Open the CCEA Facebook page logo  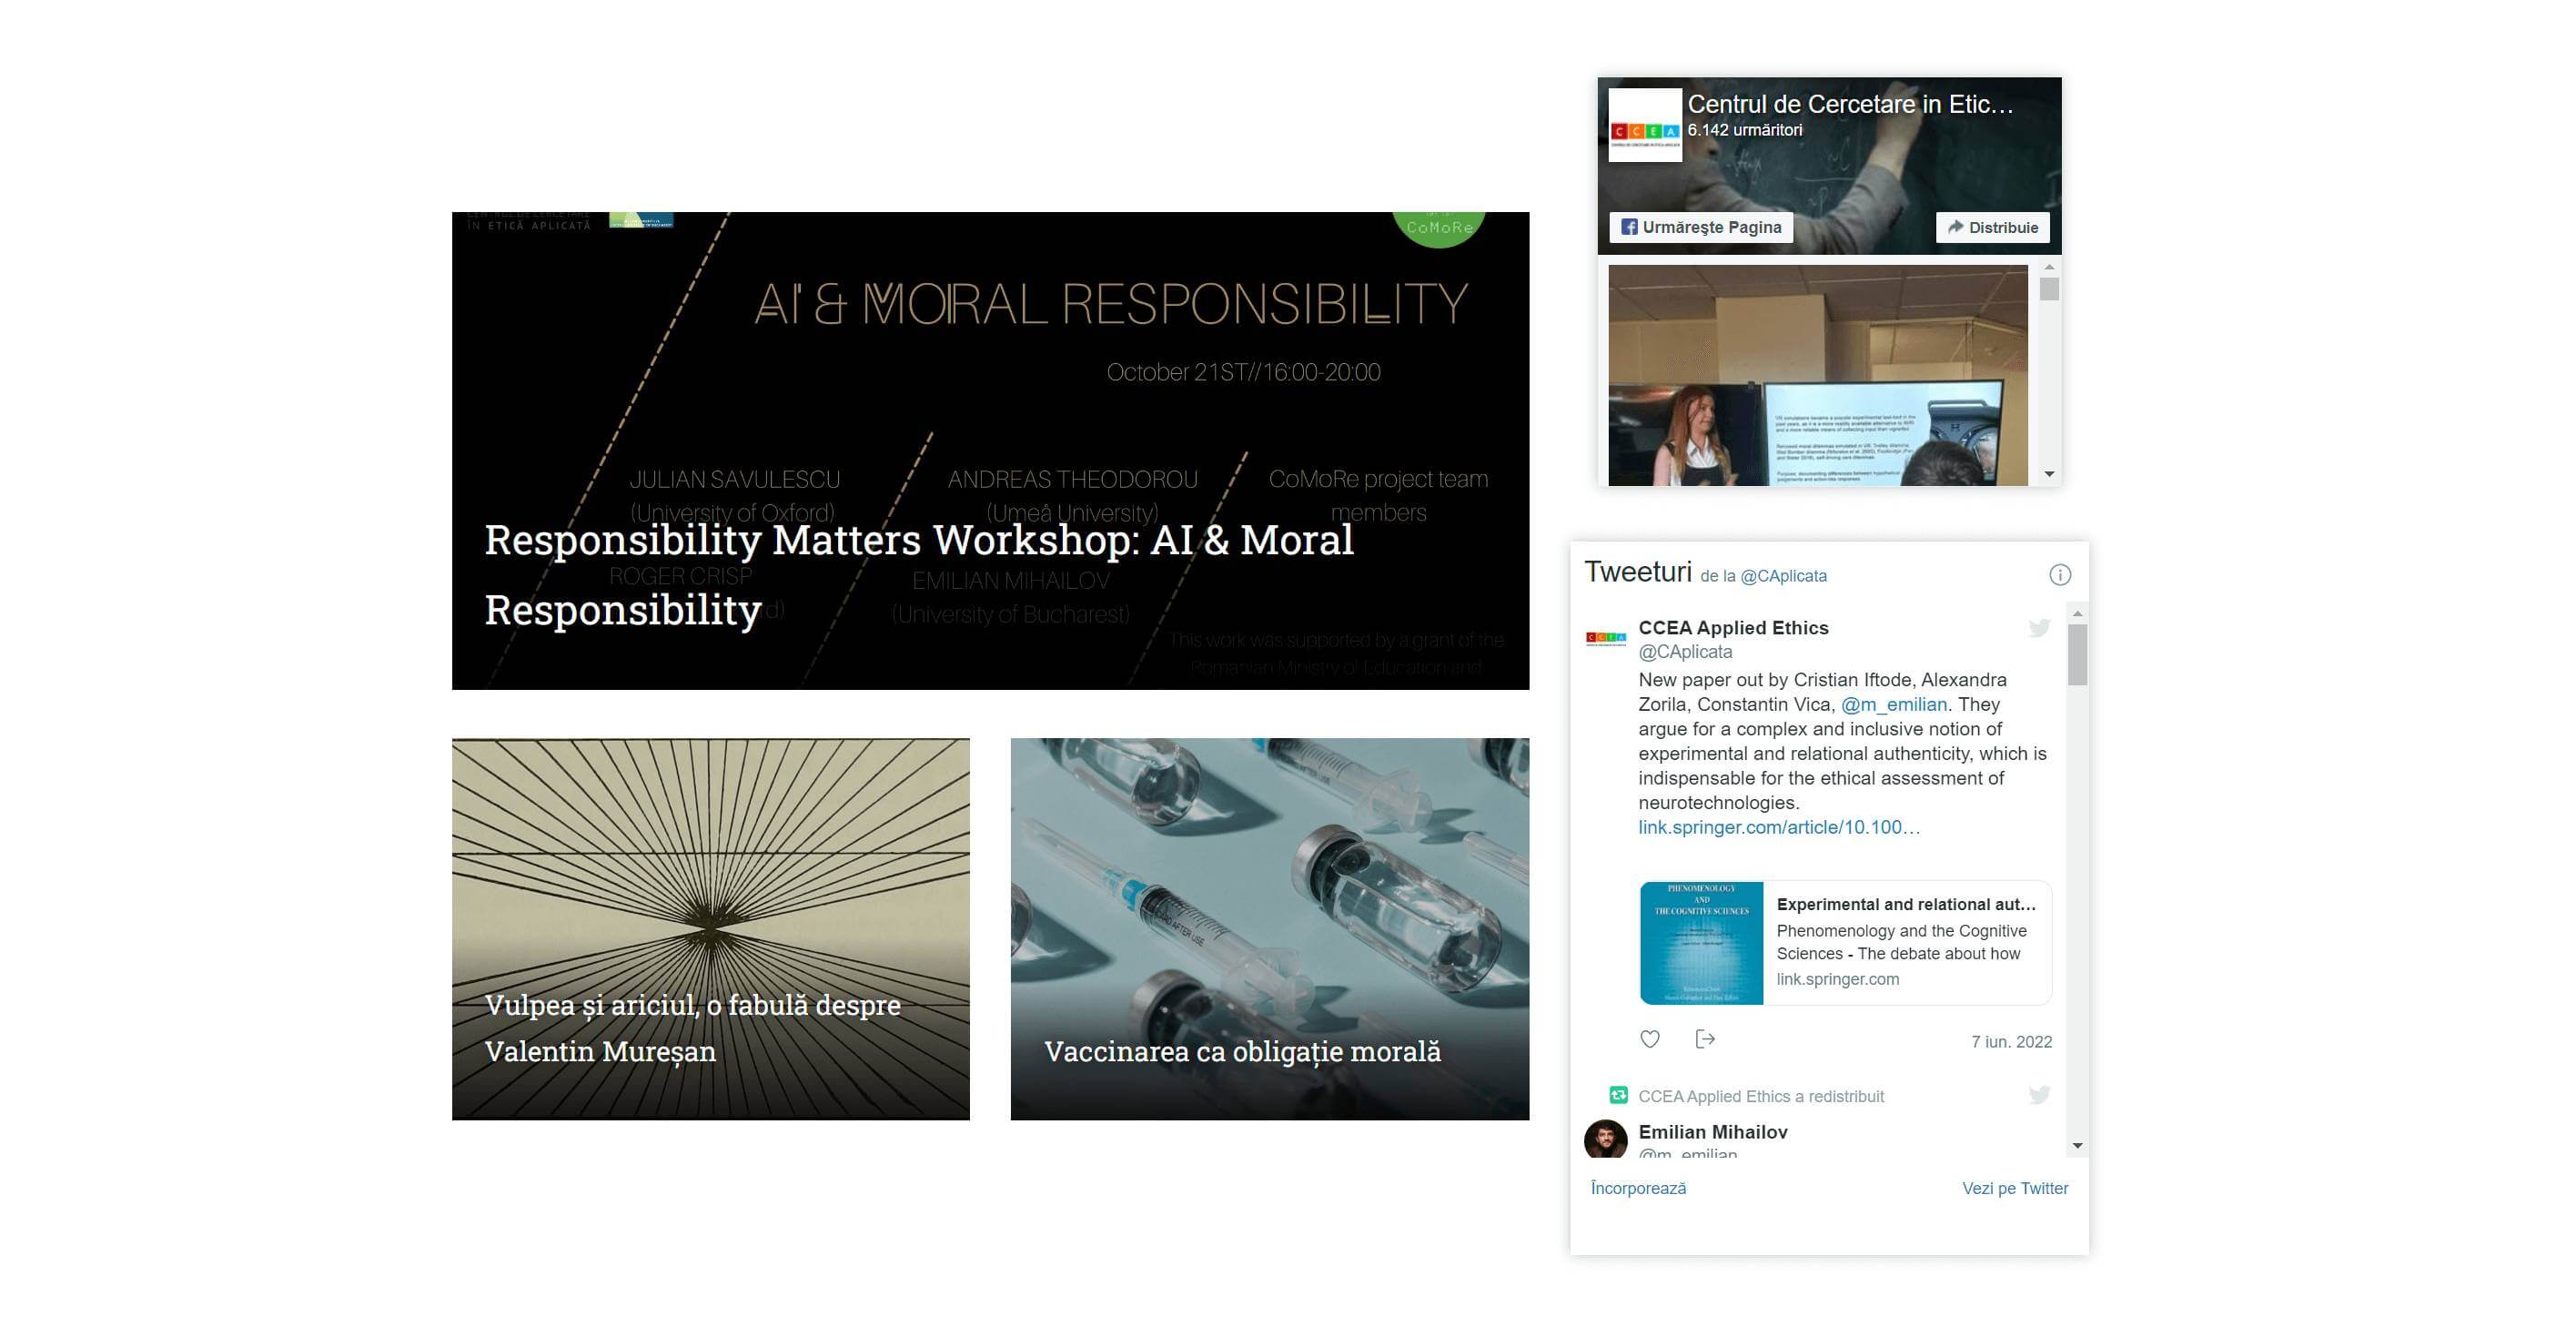pyautogui.click(x=1645, y=125)
